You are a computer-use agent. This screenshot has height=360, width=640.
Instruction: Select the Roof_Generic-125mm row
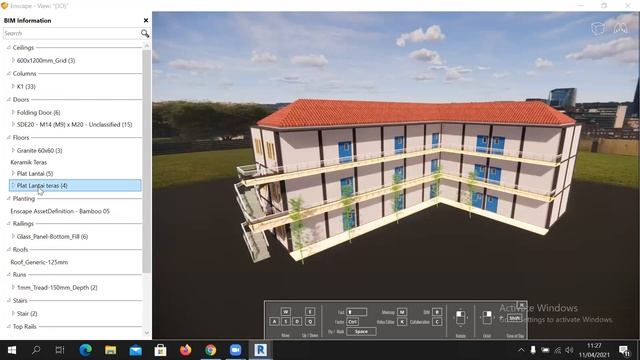coord(39,262)
